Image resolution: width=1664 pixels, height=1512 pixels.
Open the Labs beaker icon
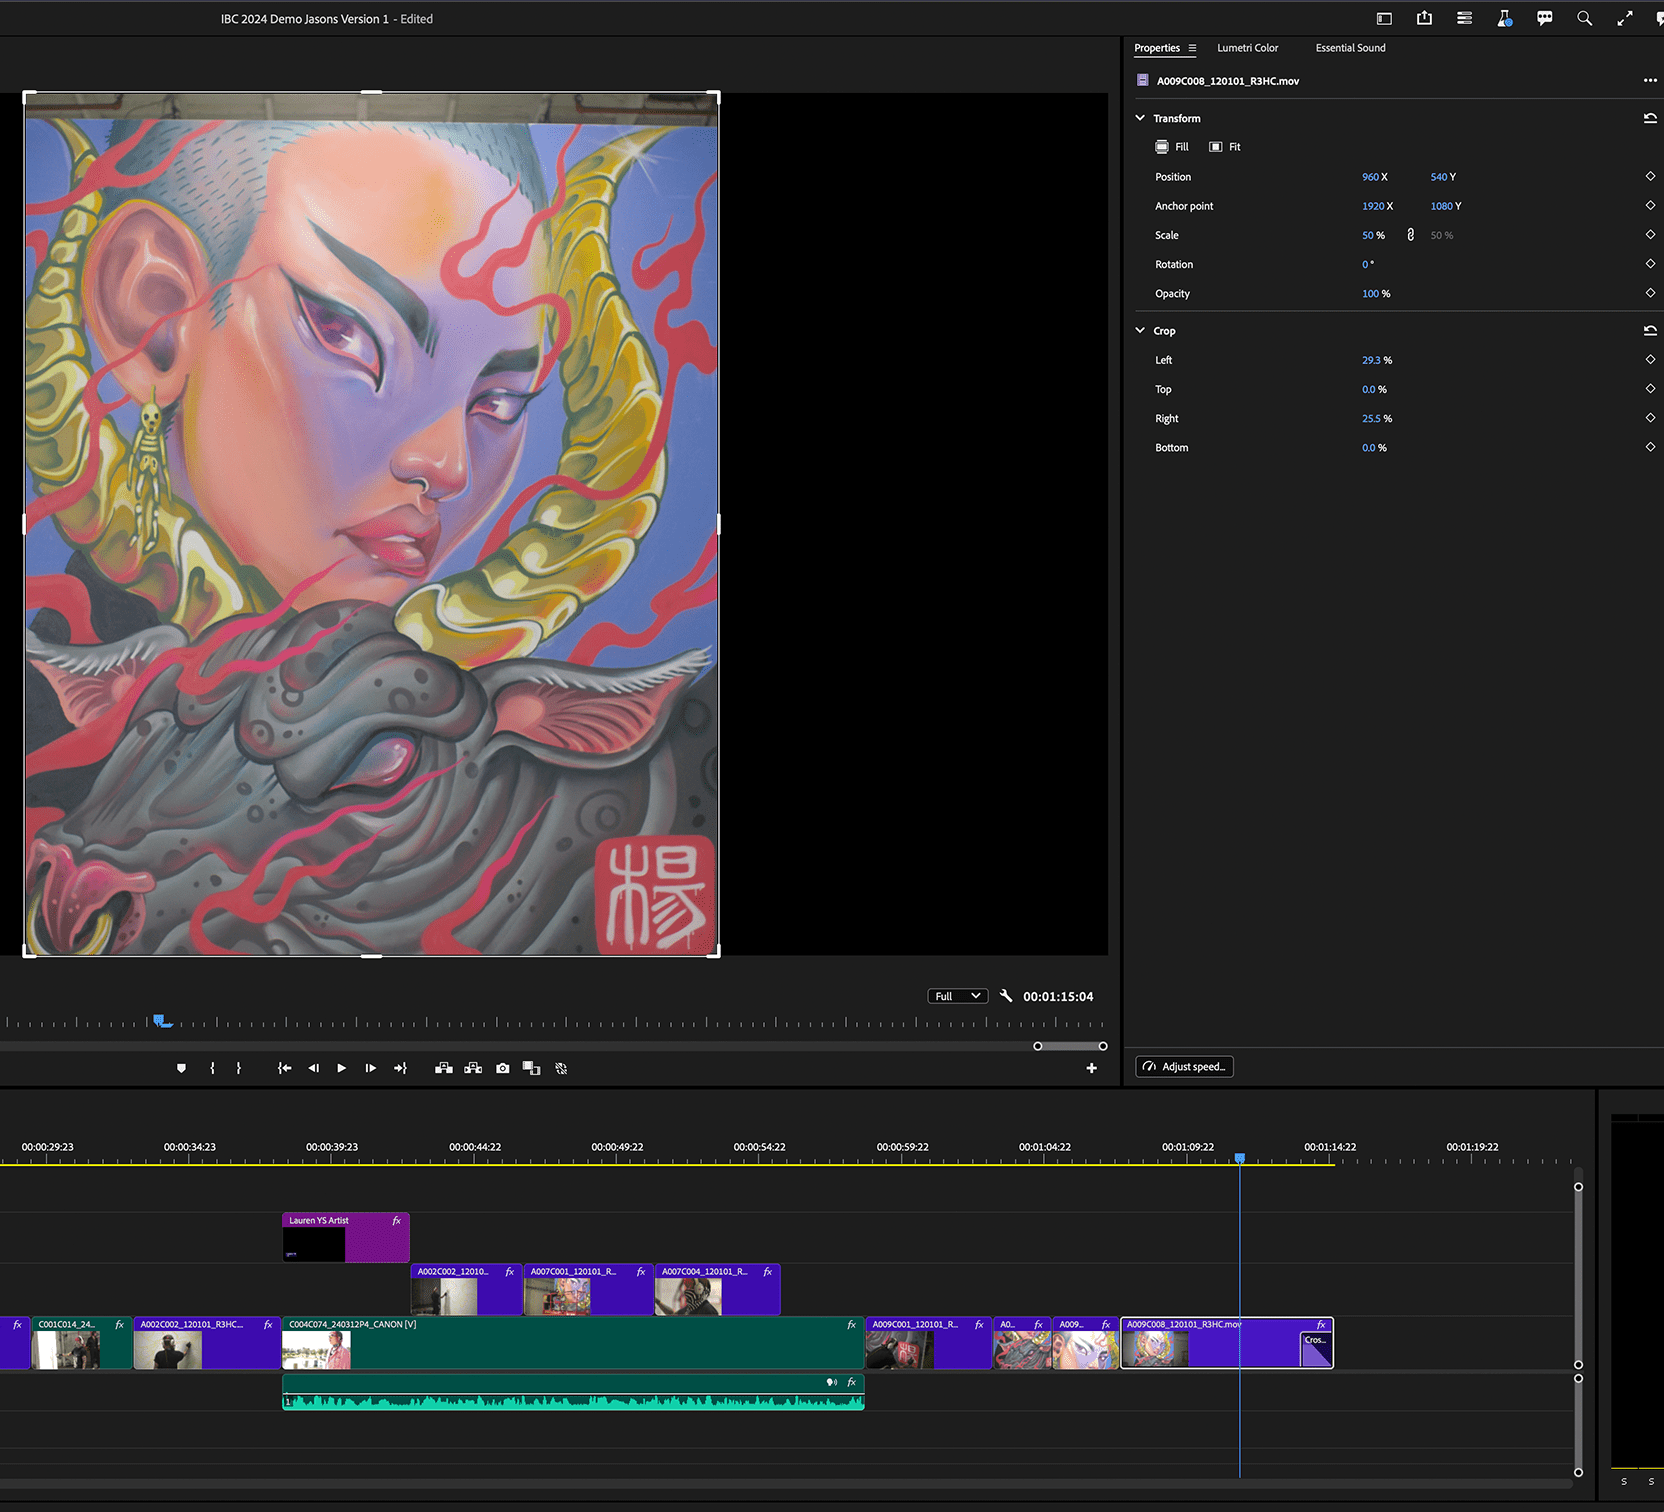tap(1504, 18)
